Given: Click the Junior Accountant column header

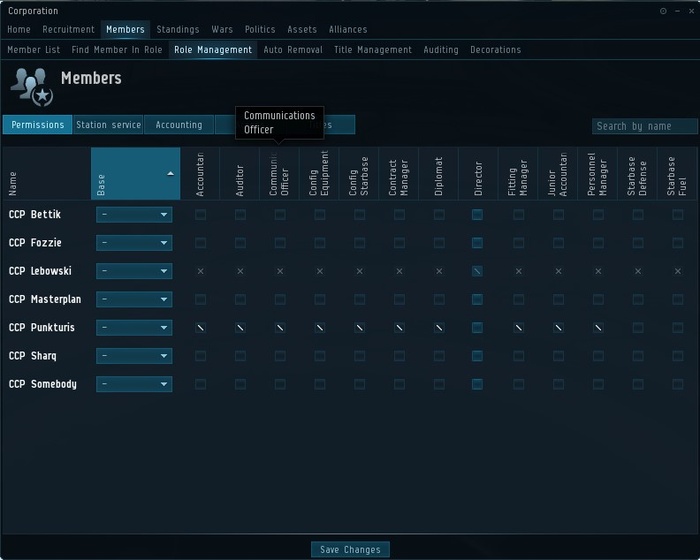Looking at the screenshot, I should [x=558, y=174].
